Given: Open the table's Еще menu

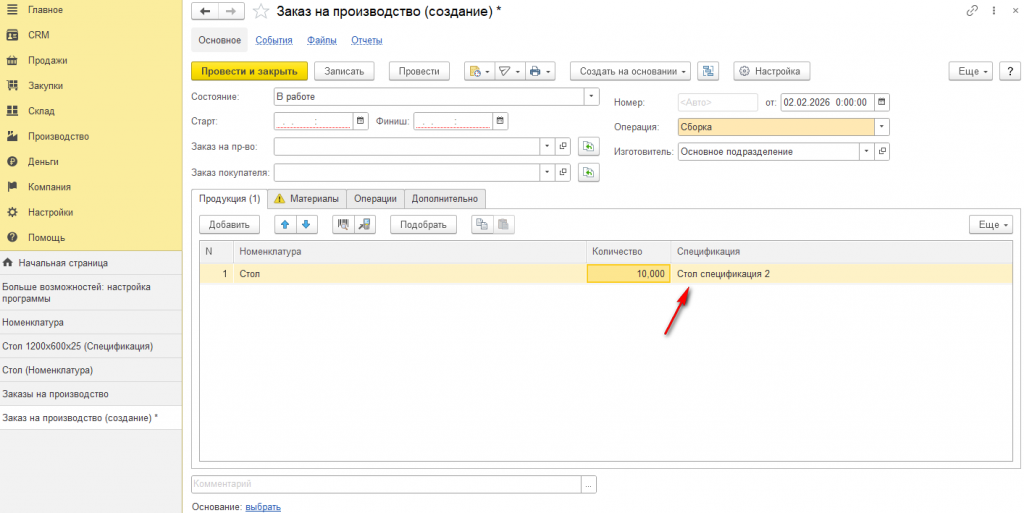Looking at the screenshot, I should [x=991, y=225].
